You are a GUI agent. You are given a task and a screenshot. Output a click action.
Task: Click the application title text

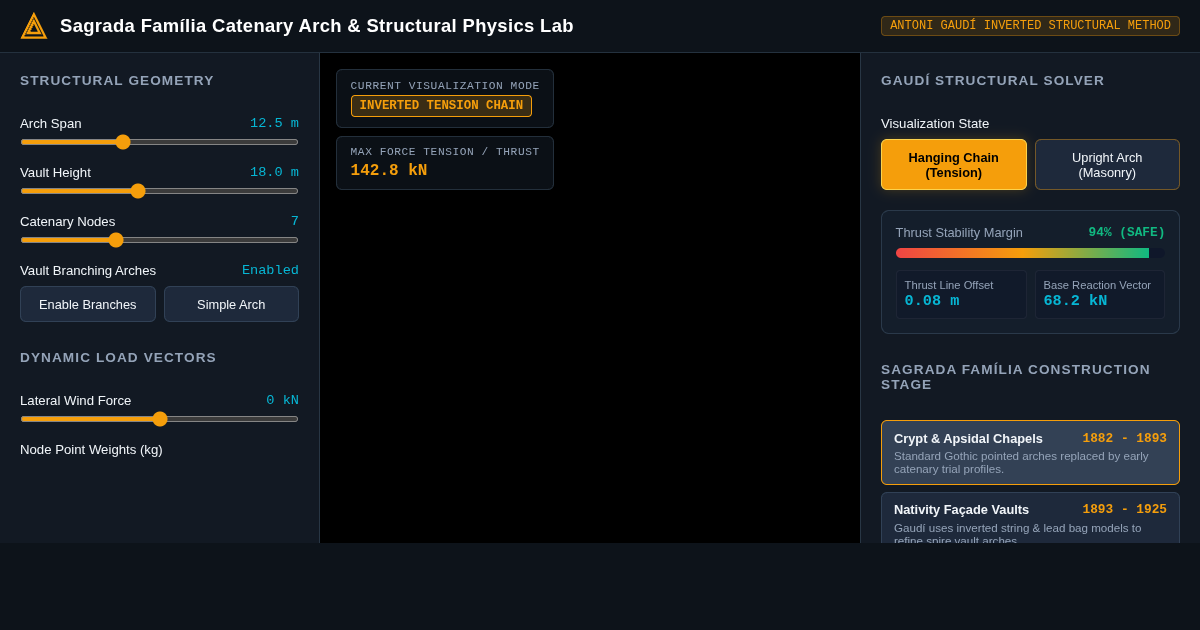tap(317, 26)
